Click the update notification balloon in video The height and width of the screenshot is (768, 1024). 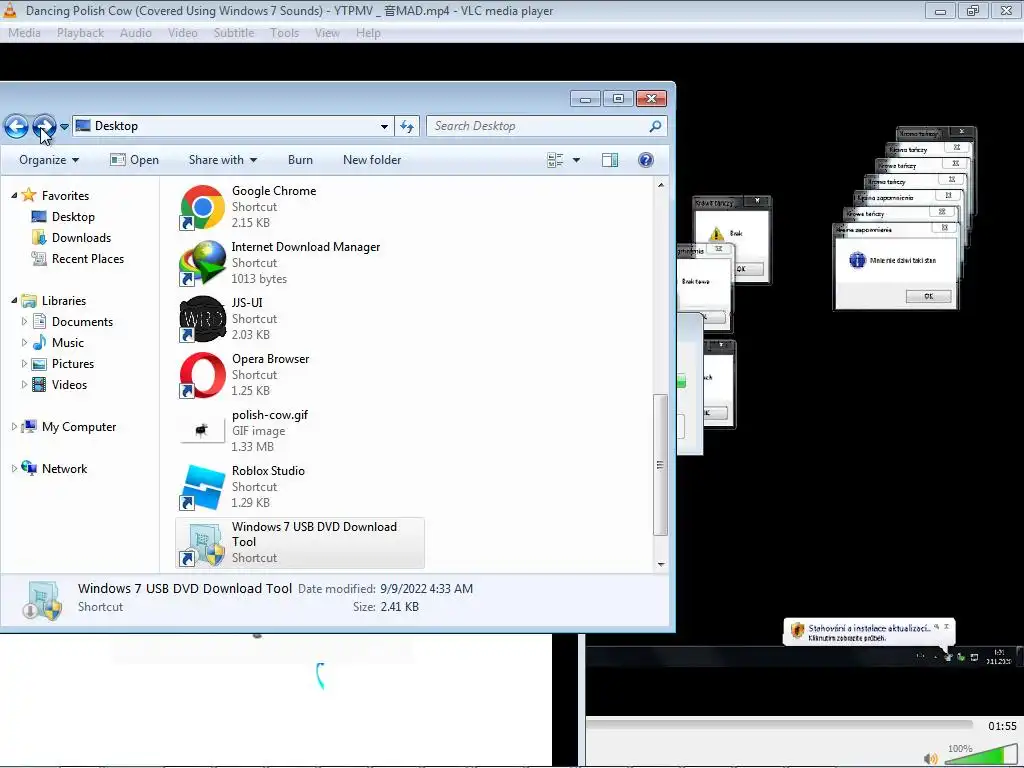[869, 632]
